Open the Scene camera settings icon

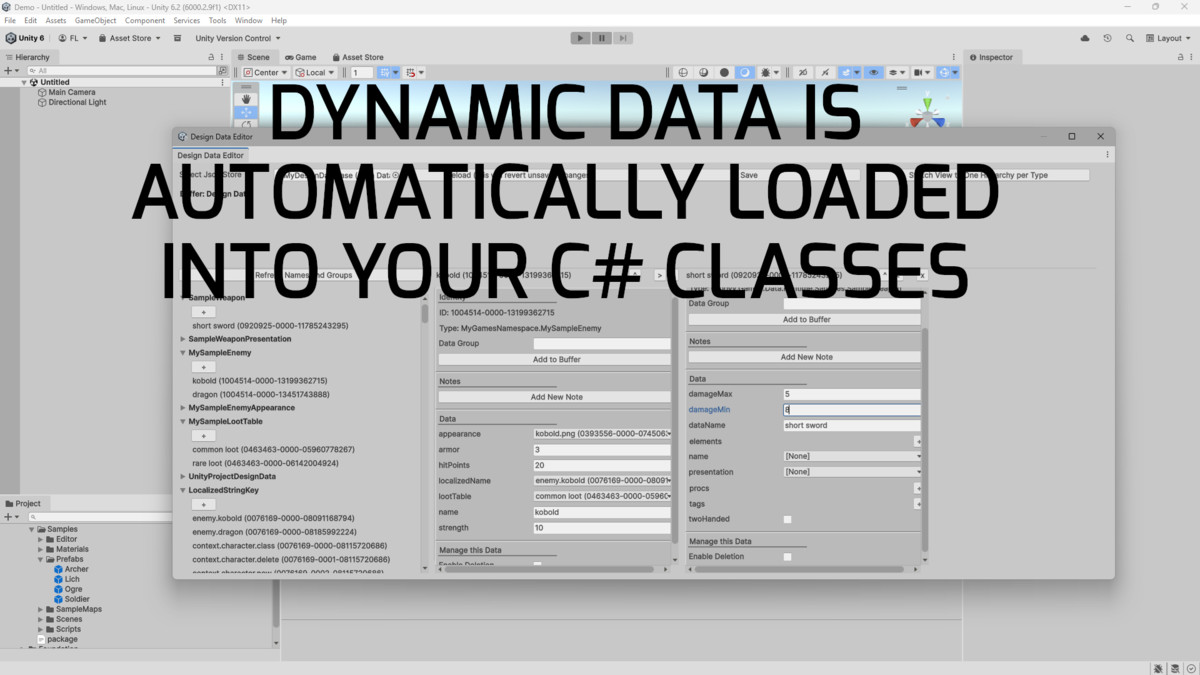coord(921,72)
